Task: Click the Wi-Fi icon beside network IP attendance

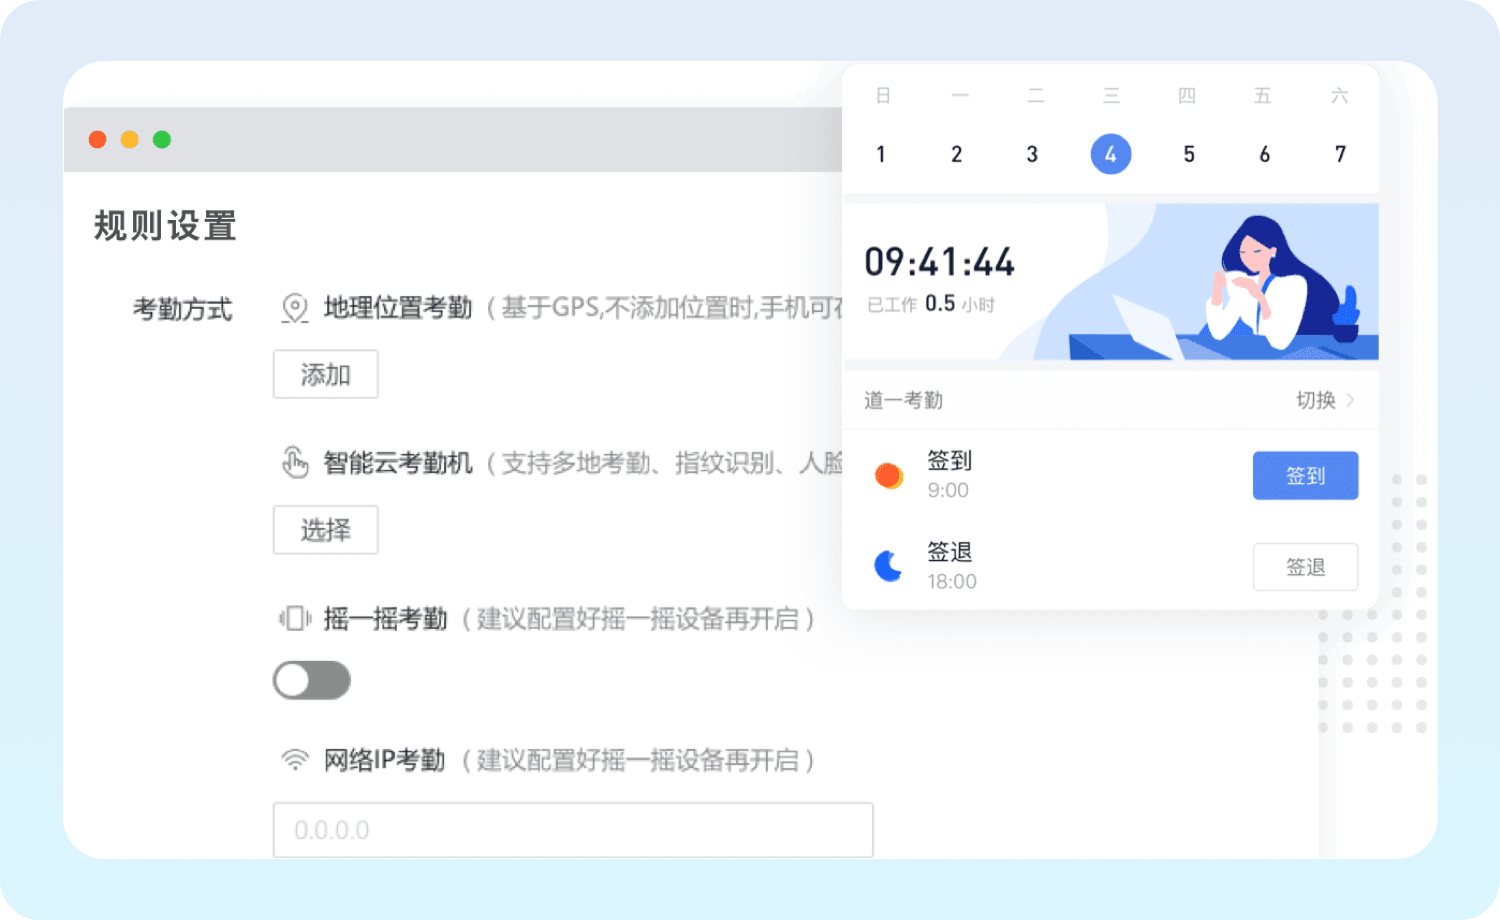Action: (x=294, y=760)
